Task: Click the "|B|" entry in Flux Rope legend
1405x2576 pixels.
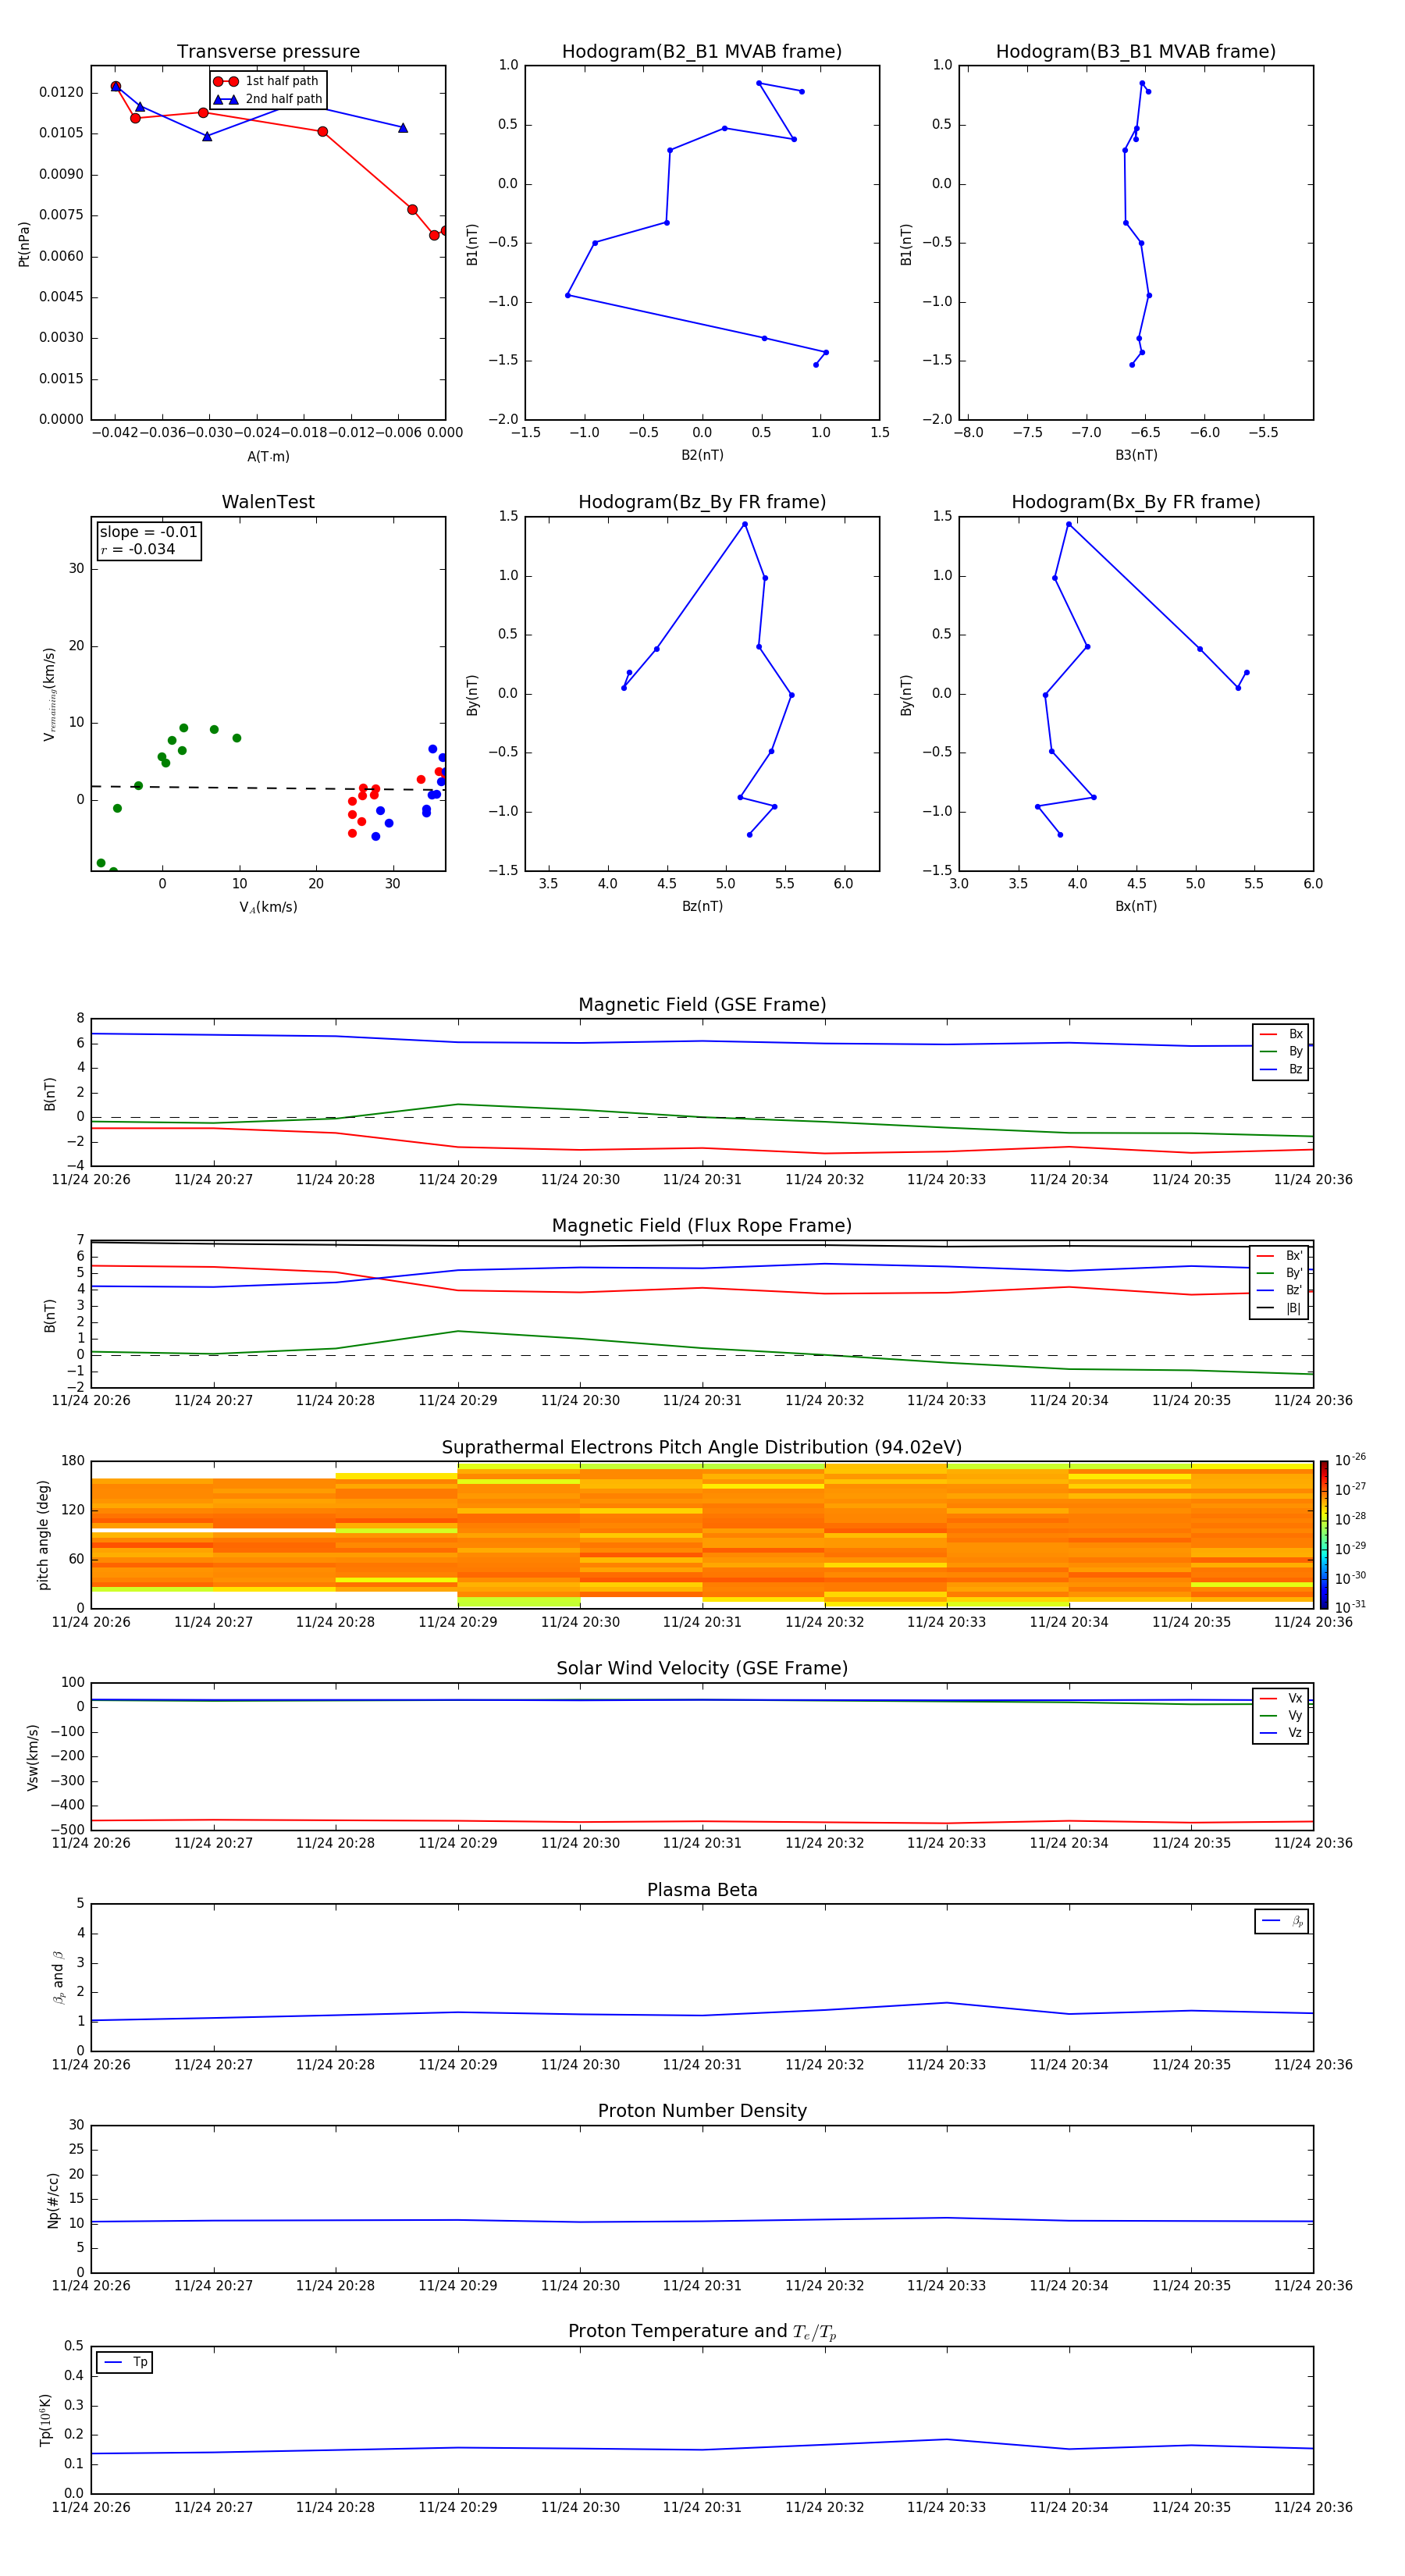Action: (1279, 1308)
